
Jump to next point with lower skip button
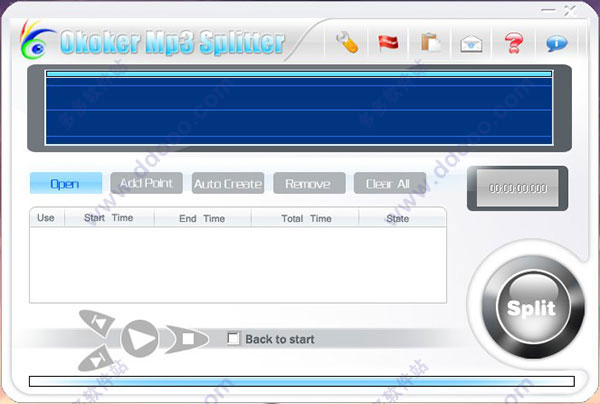click(x=97, y=358)
